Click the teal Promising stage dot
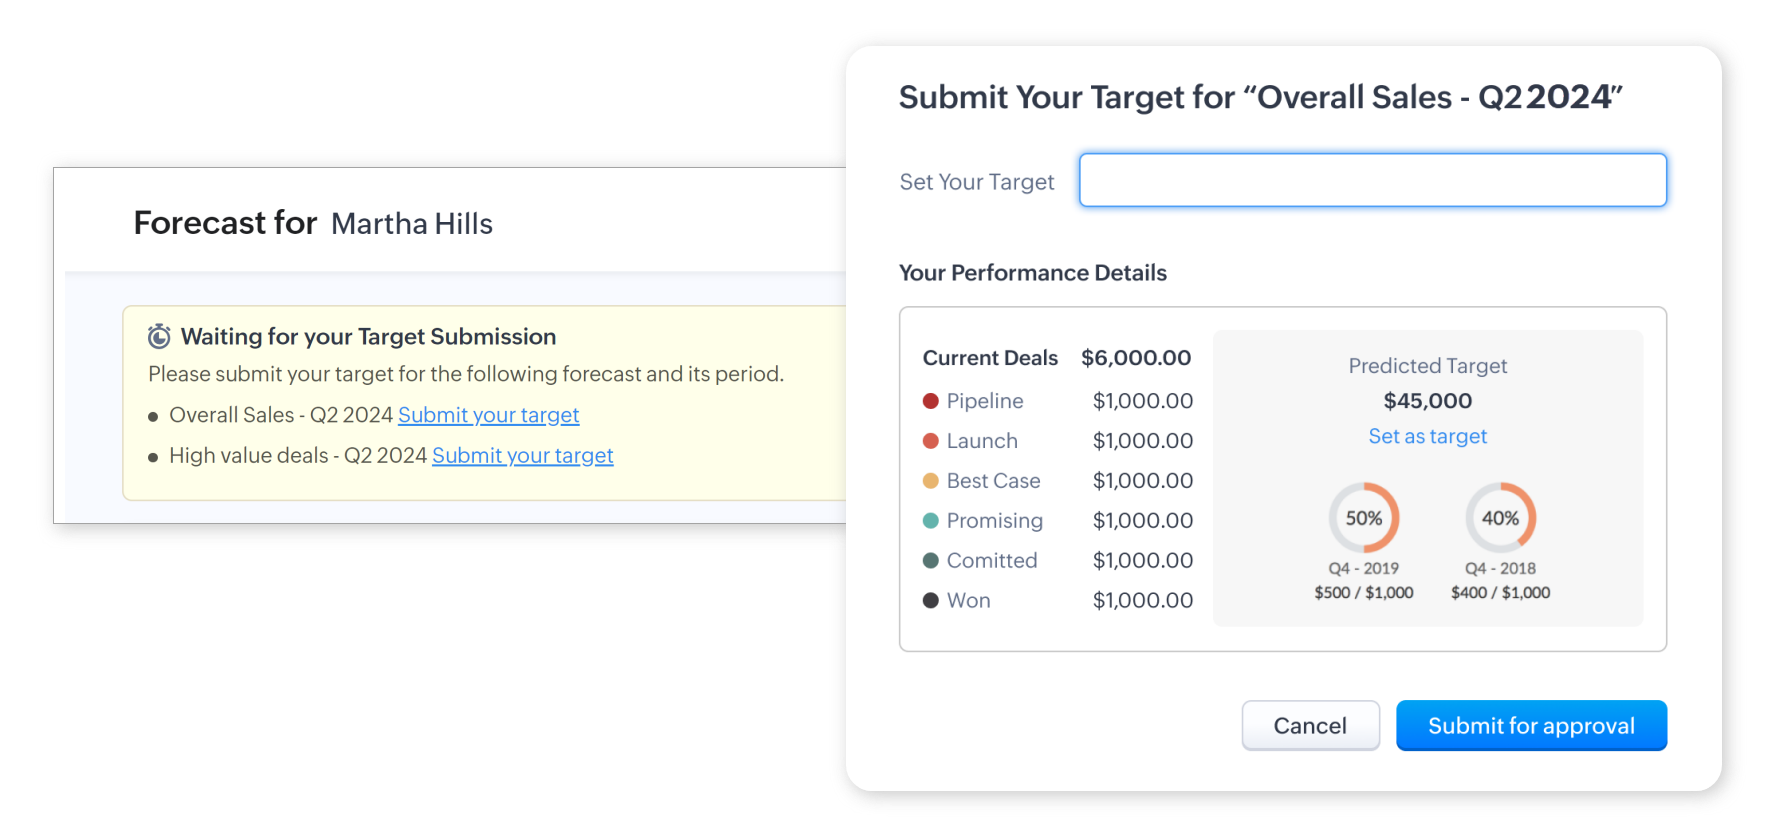Viewport: 1769px width, 837px height. [x=930, y=521]
